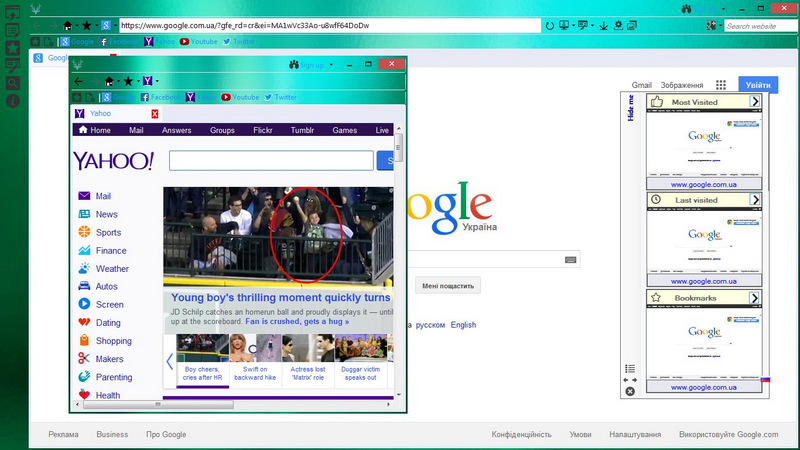
Task: Open the Sign up dropdown in Yahoo window
Action: (x=331, y=65)
